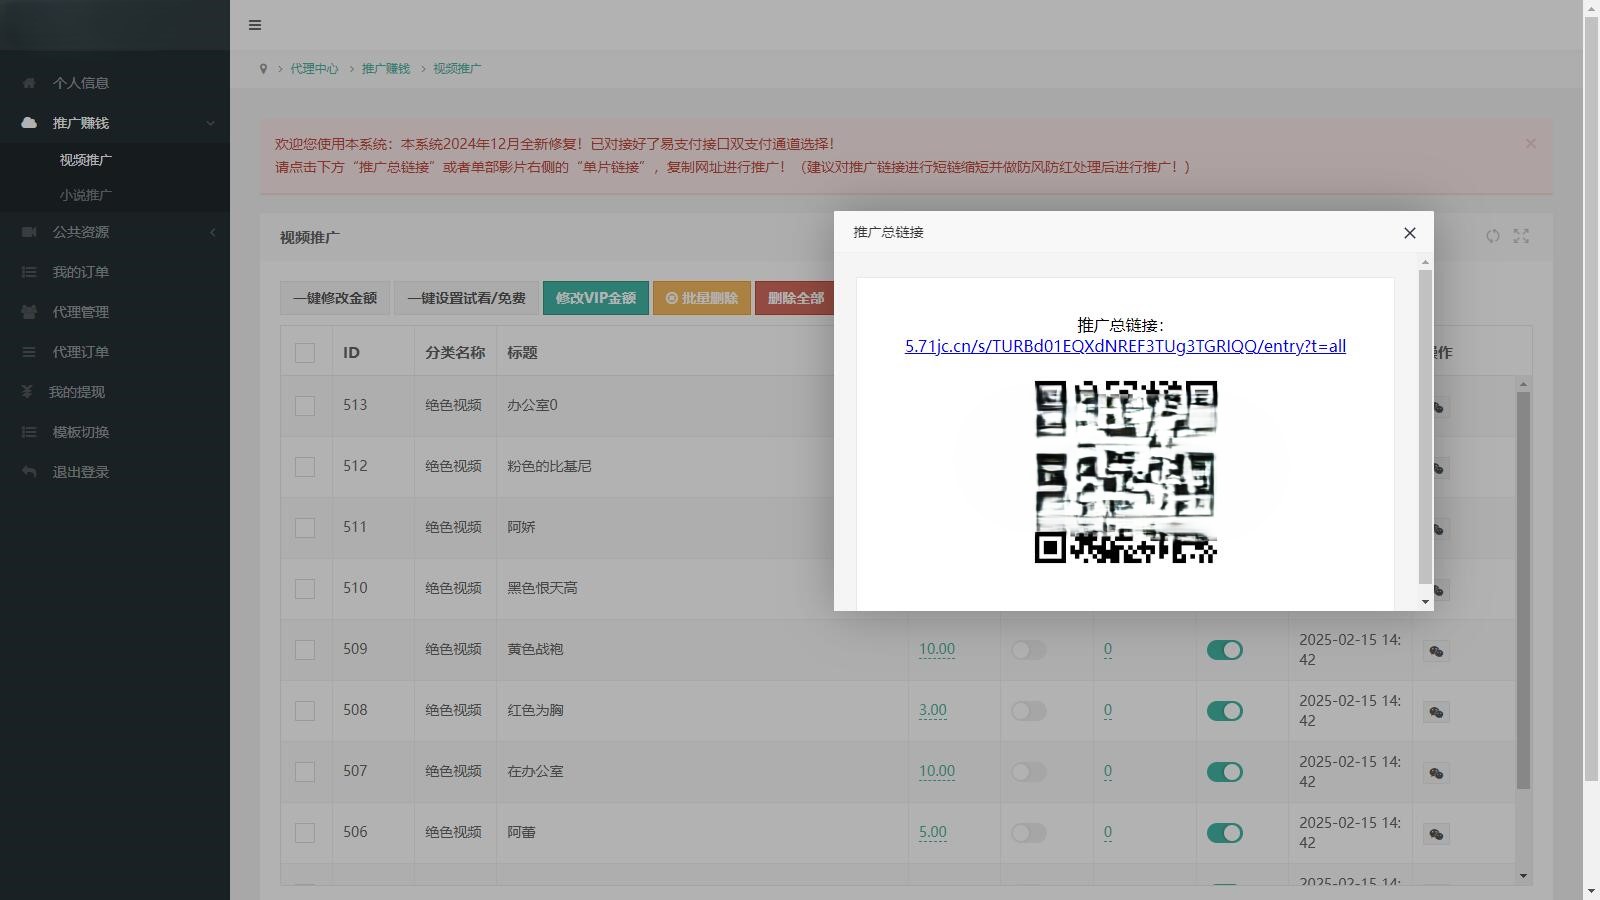The image size is (1600, 900).
Task: Click the location pin breadcrumb icon
Action: tap(263, 69)
